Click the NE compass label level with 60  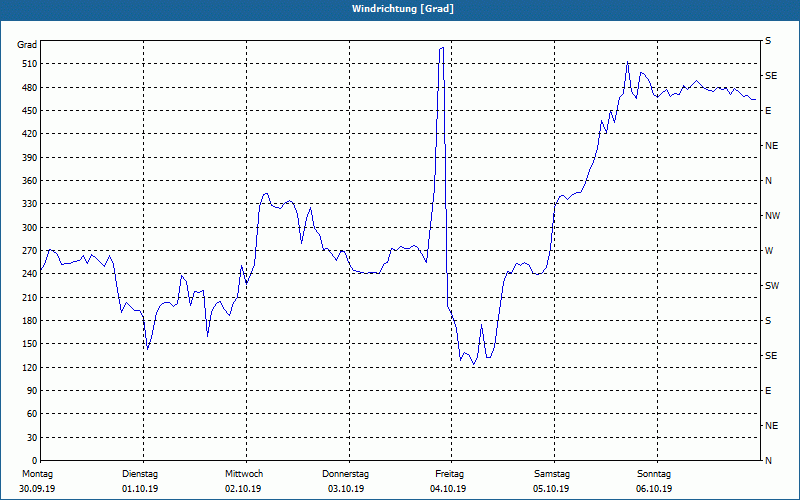772,426
